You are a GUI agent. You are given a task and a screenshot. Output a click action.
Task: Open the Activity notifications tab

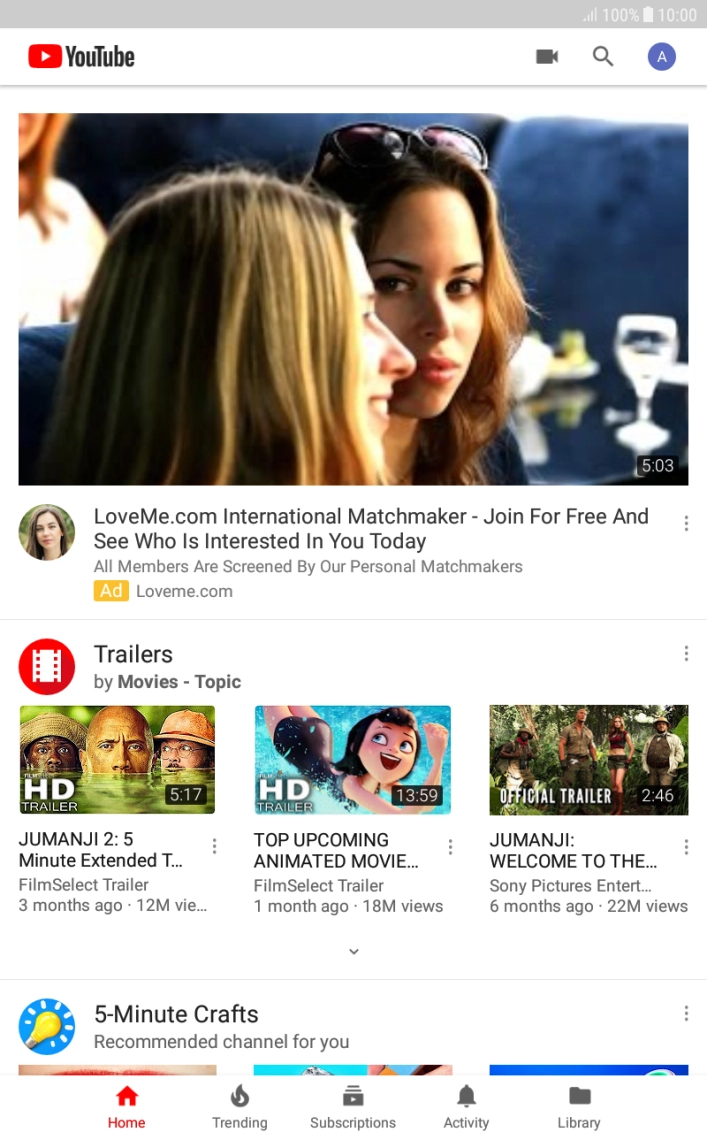point(466,1106)
